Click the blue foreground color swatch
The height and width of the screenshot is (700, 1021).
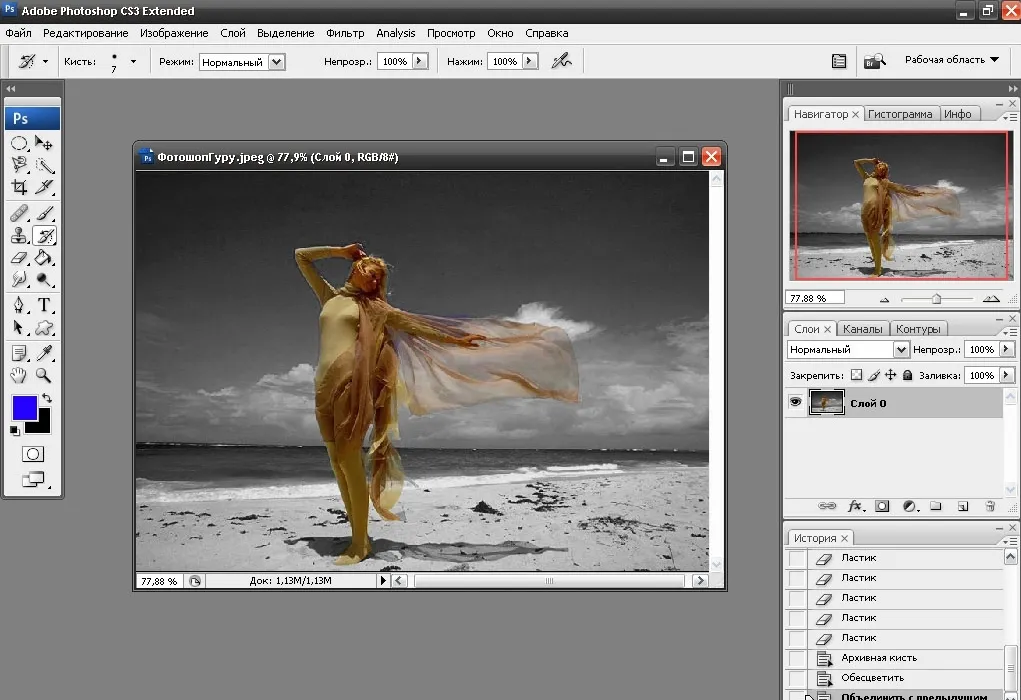tap(25, 408)
